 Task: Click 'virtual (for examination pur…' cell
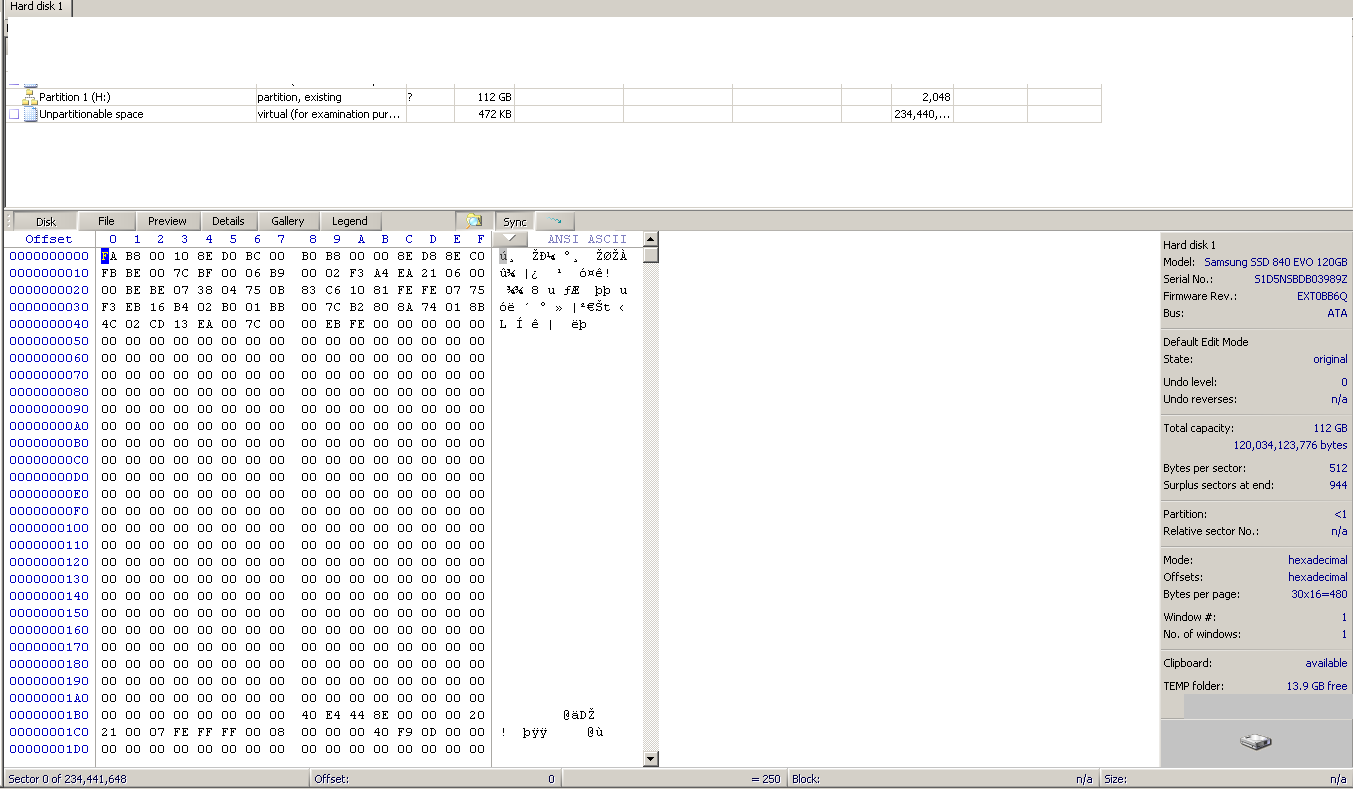329,114
